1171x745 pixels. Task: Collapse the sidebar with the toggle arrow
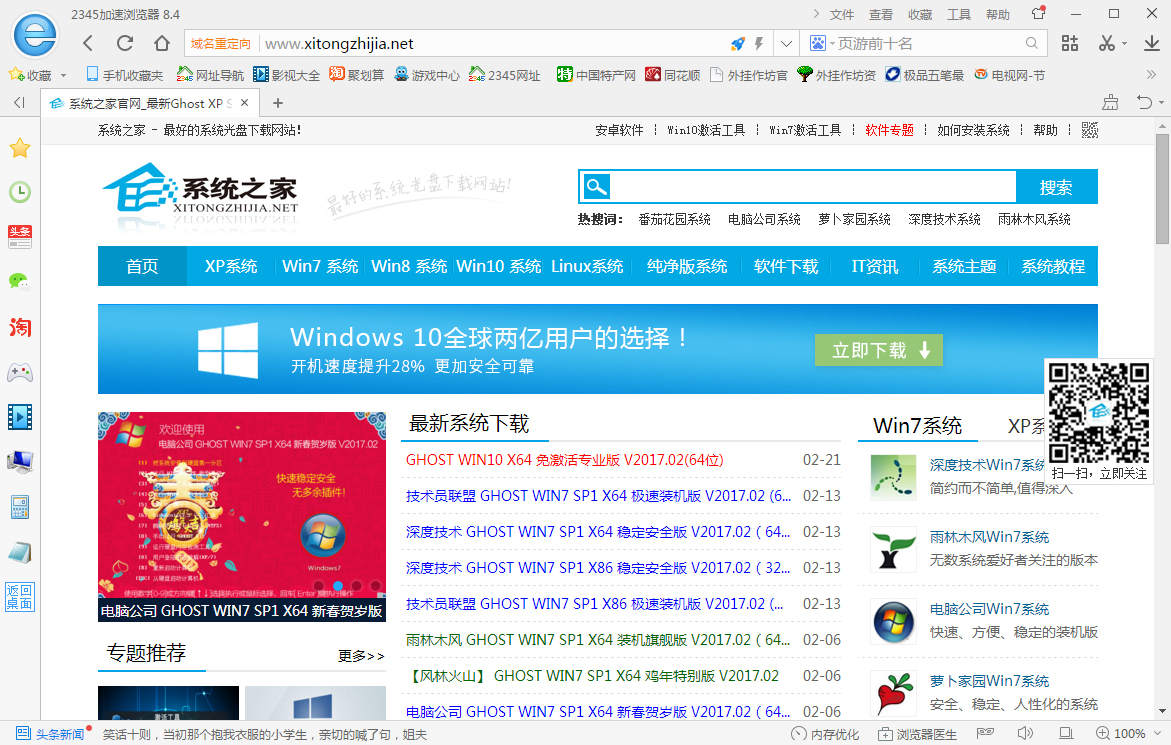click(x=19, y=102)
